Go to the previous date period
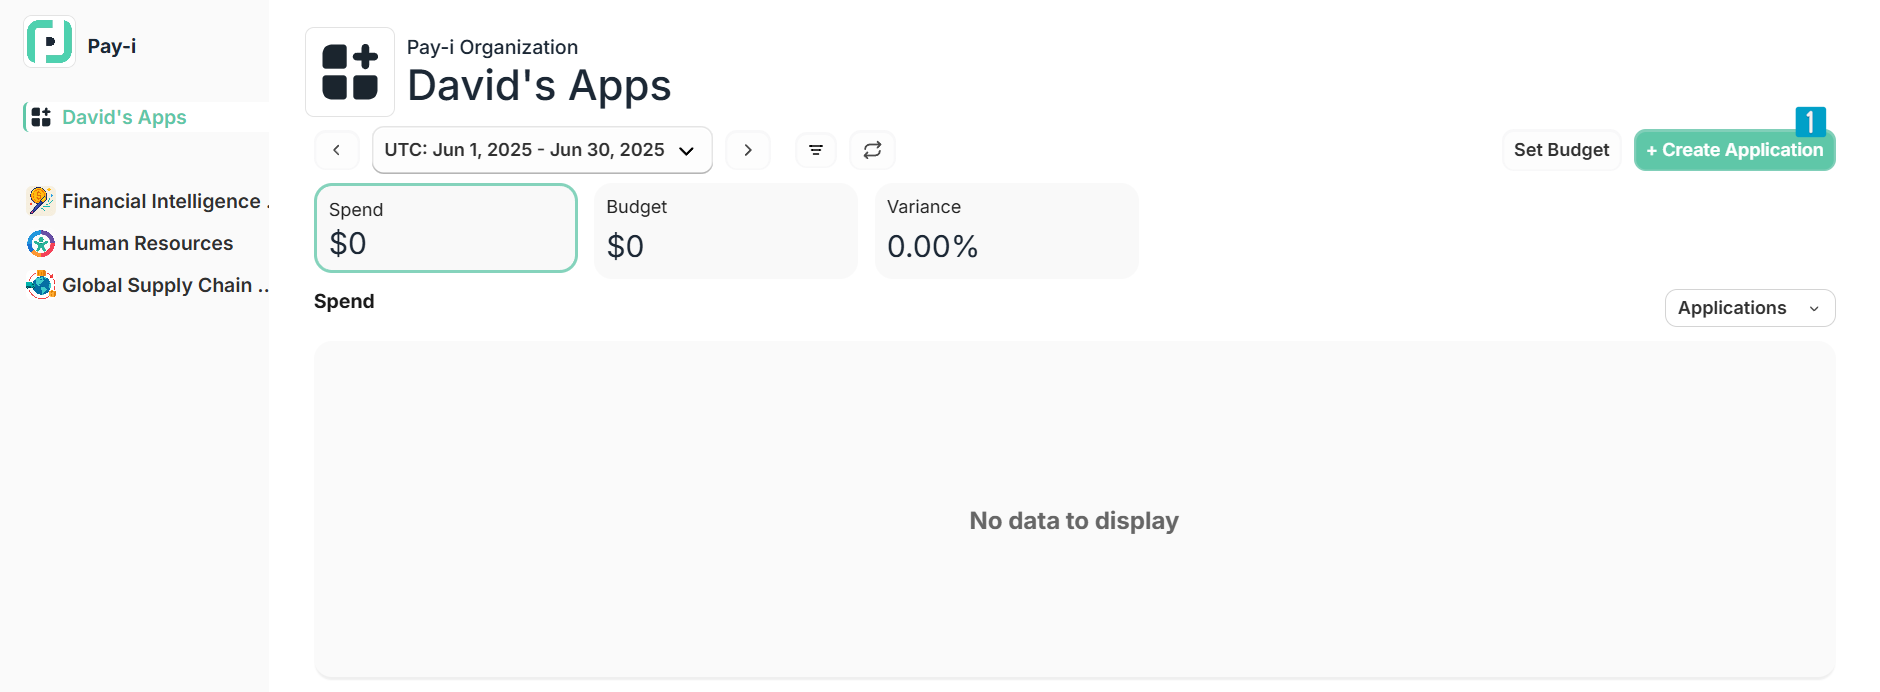 pyautogui.click(x=337, y=150)
